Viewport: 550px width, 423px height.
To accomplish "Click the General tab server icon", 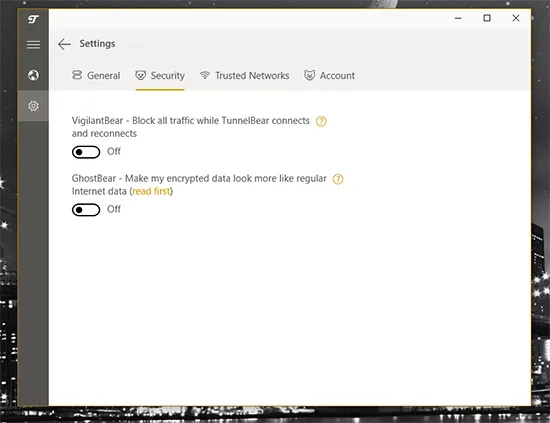I will [x=77, y=75].
